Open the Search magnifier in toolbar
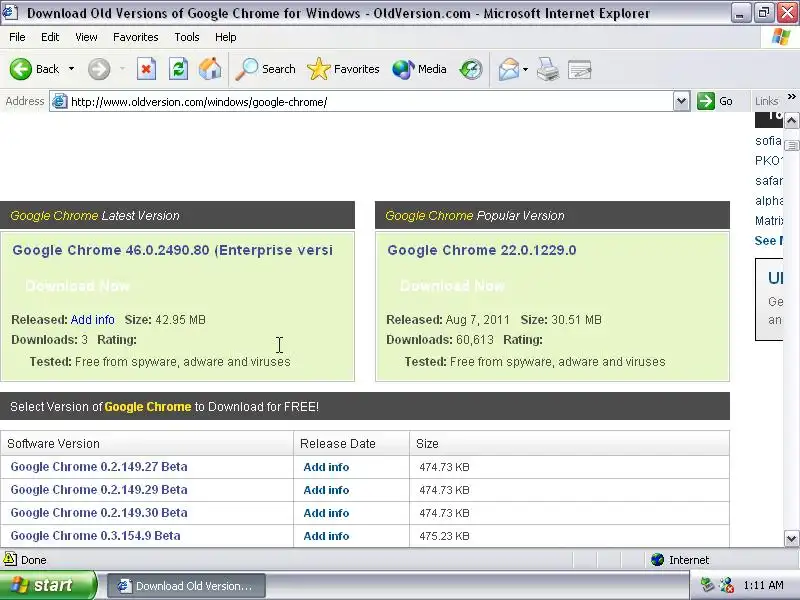This screenshot has height=600, width=800. tap(265, 69)
